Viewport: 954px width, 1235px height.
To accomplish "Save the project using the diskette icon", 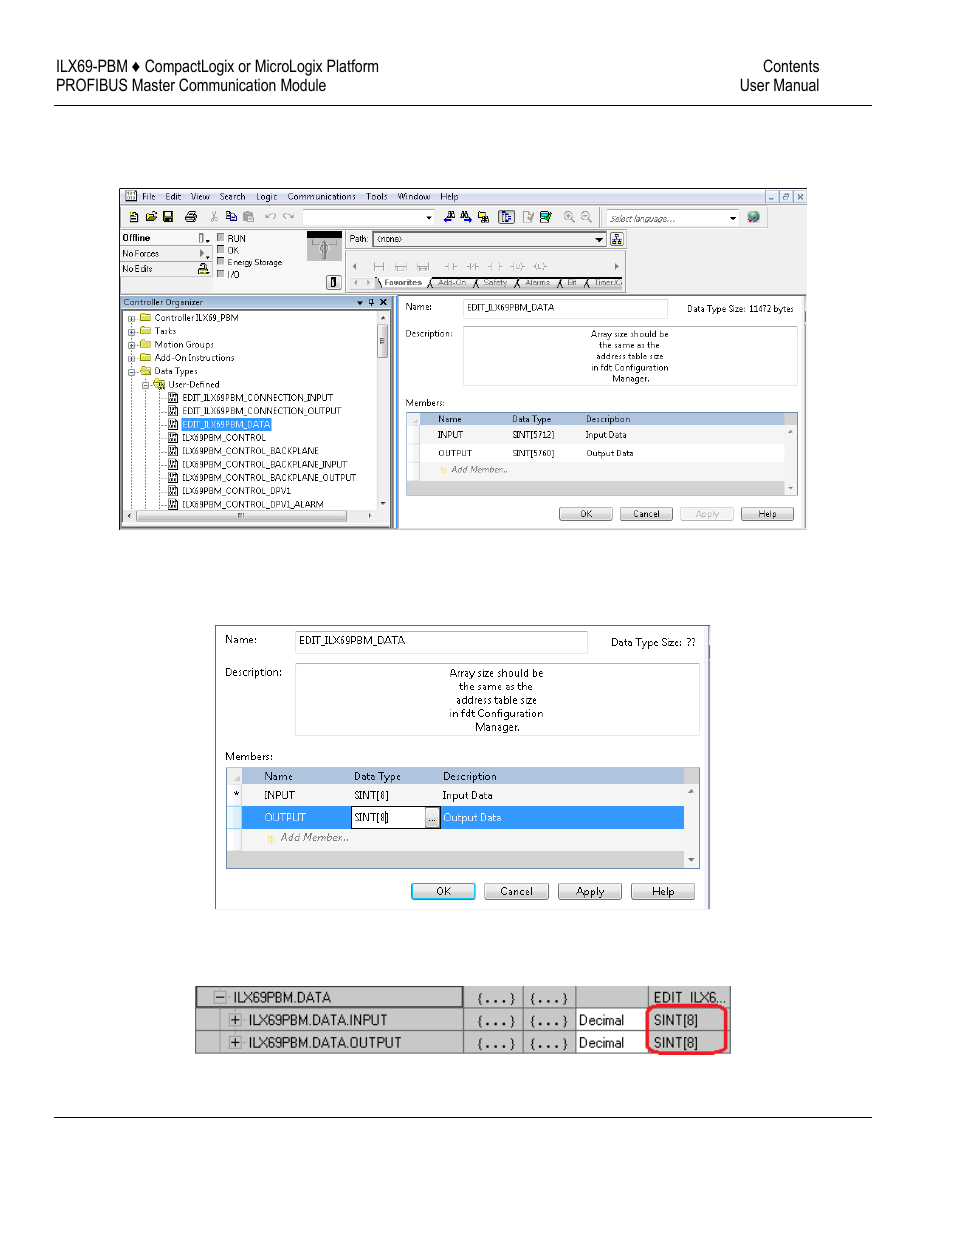I will (x=168, y=217).
